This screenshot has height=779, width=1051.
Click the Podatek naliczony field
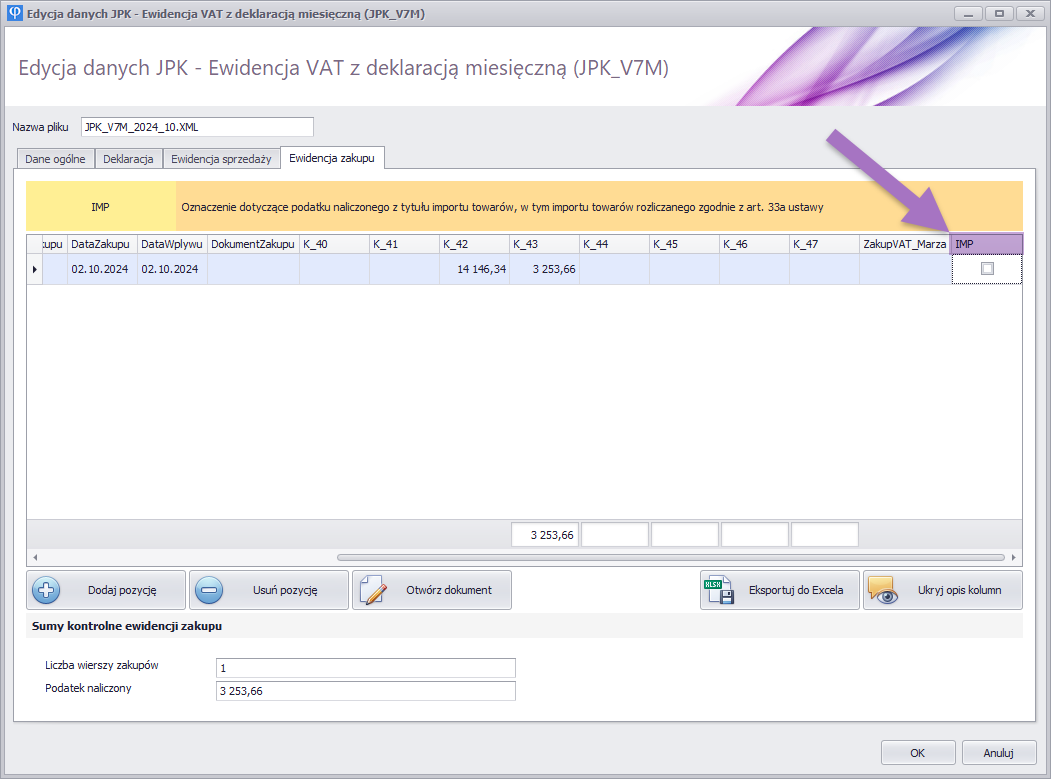tap(365, 691)
